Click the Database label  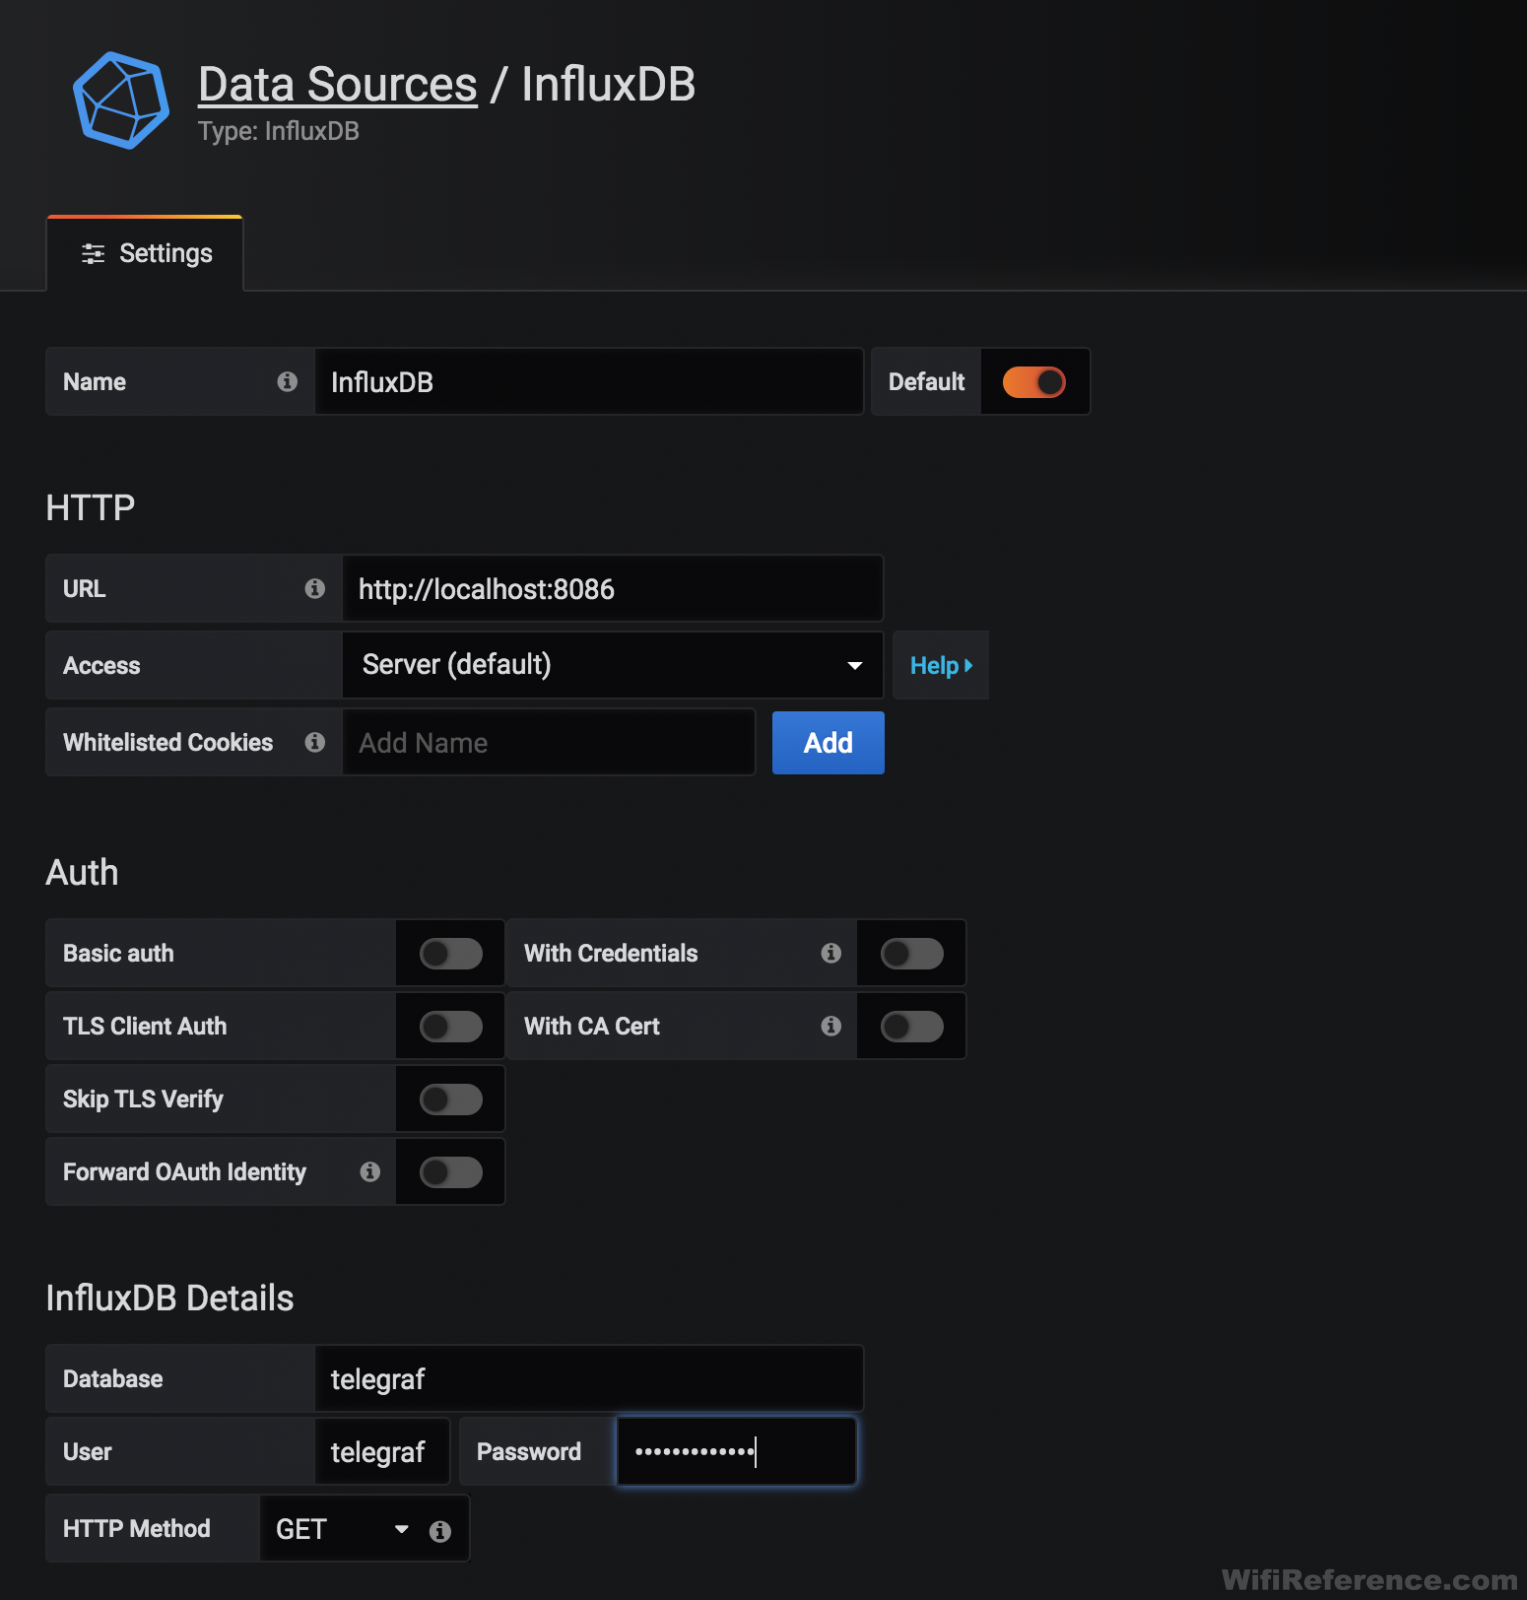click(x=113, y=1379)
